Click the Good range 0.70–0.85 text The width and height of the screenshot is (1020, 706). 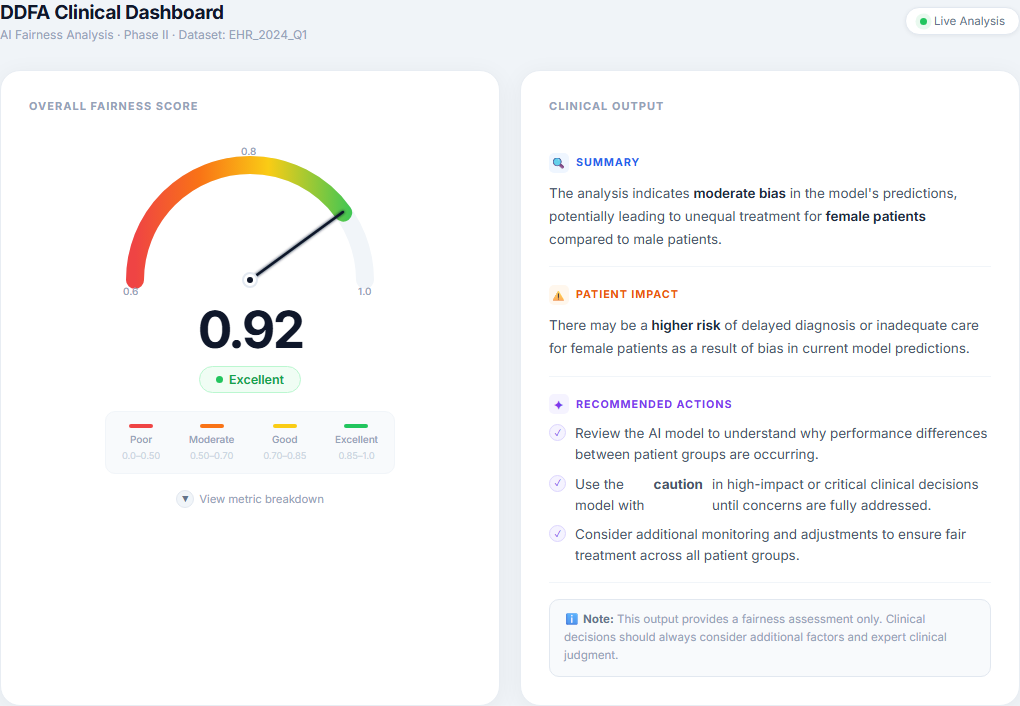pyautogui.click(x=285, y=455)
